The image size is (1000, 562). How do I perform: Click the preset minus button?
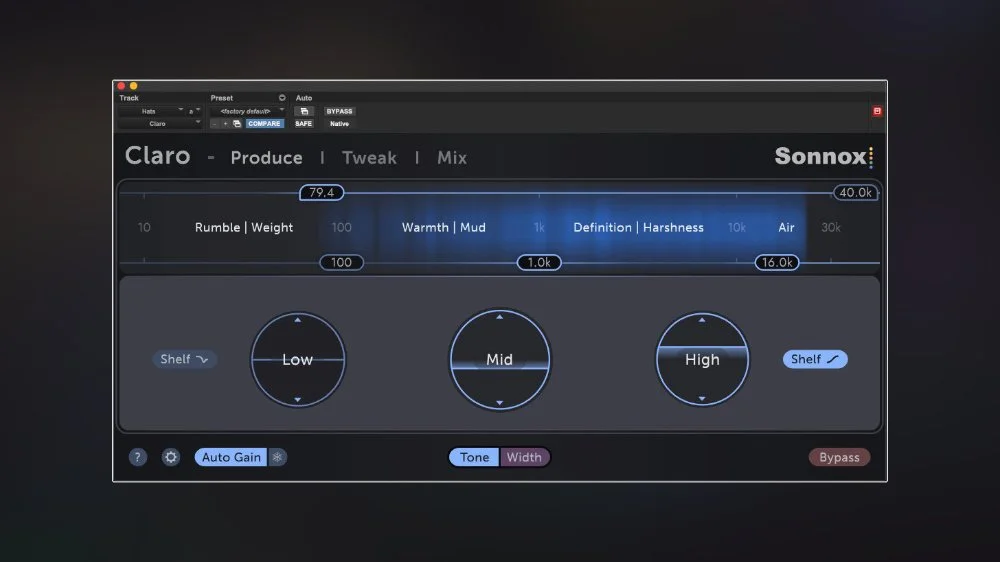(x=215, y=124)
